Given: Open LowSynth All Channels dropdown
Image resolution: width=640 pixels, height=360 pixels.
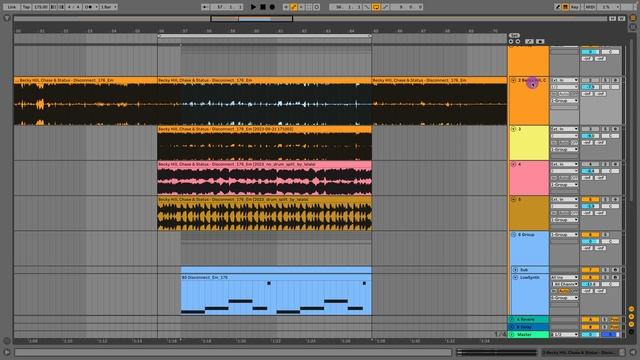Looking at the screenshot, I should [x=564, y=284].
